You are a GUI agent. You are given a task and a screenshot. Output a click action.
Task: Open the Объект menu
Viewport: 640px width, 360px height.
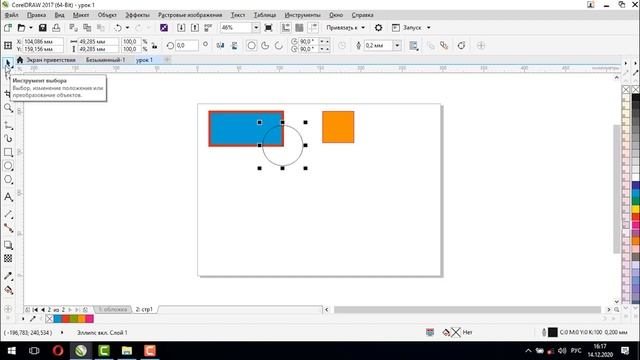click(x=107, y=15)
